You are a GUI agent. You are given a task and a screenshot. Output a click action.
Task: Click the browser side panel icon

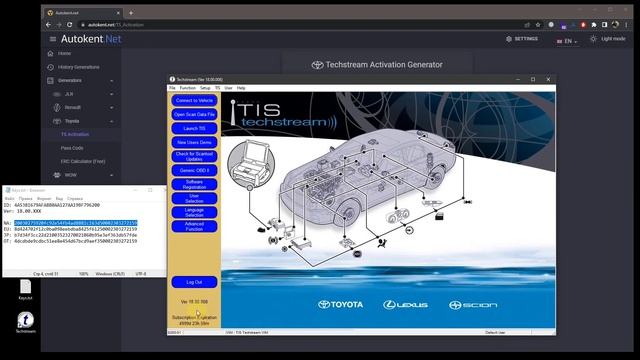click(x=604, y=25)
